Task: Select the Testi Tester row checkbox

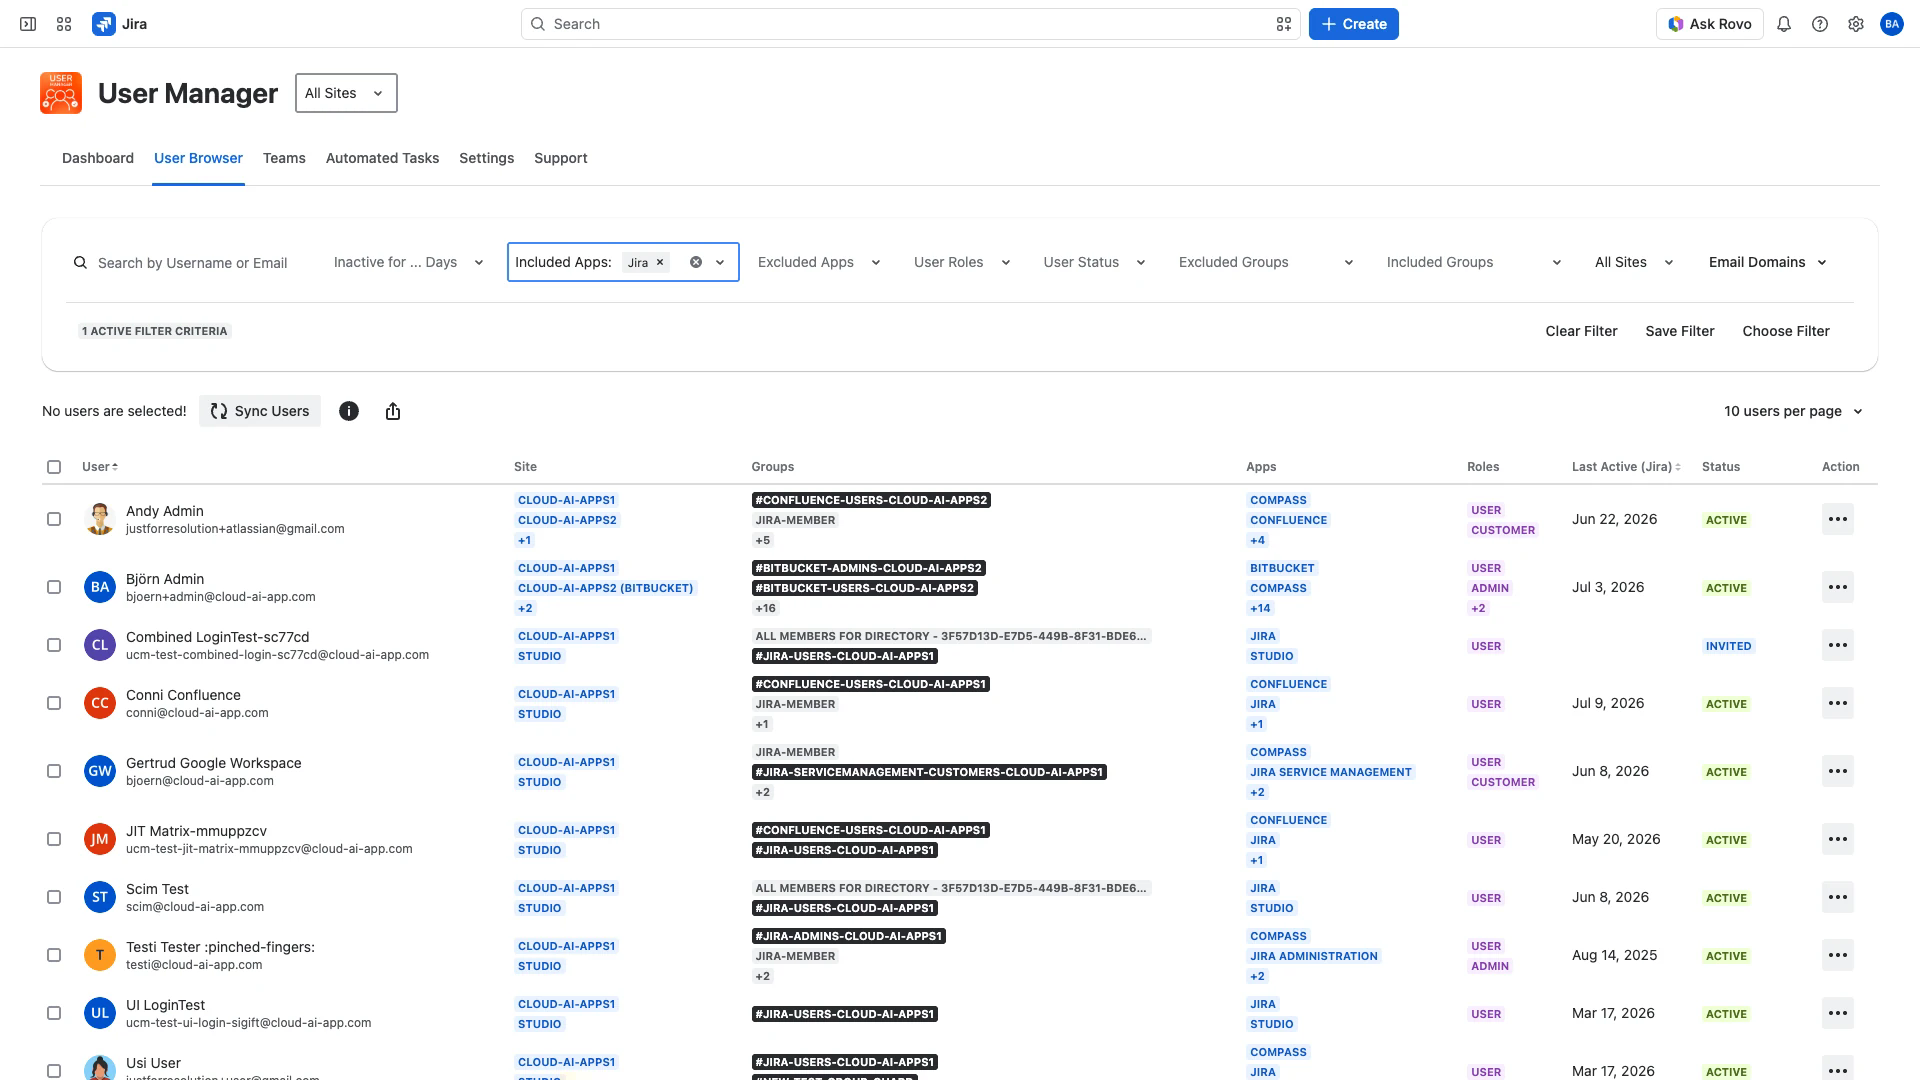Action: tap(54, 955)
